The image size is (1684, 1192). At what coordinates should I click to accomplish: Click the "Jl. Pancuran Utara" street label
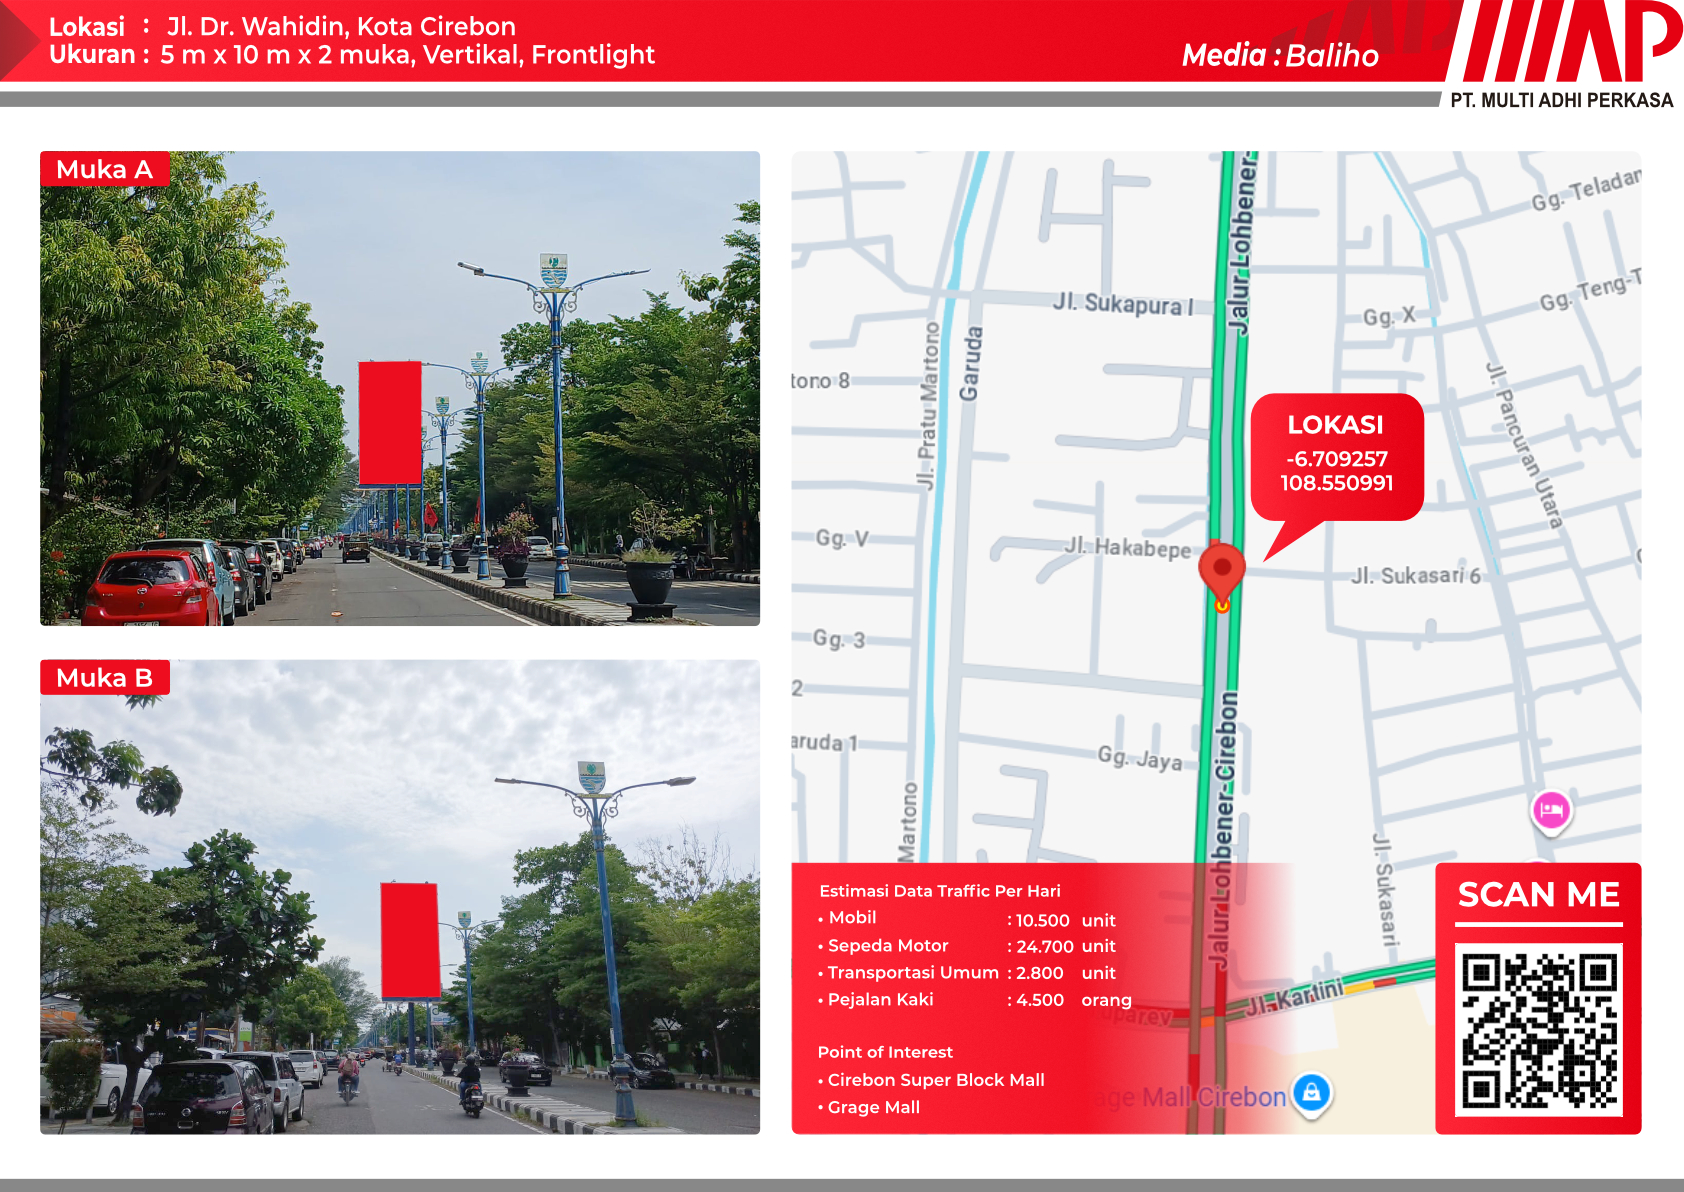tap(1523, 445)
